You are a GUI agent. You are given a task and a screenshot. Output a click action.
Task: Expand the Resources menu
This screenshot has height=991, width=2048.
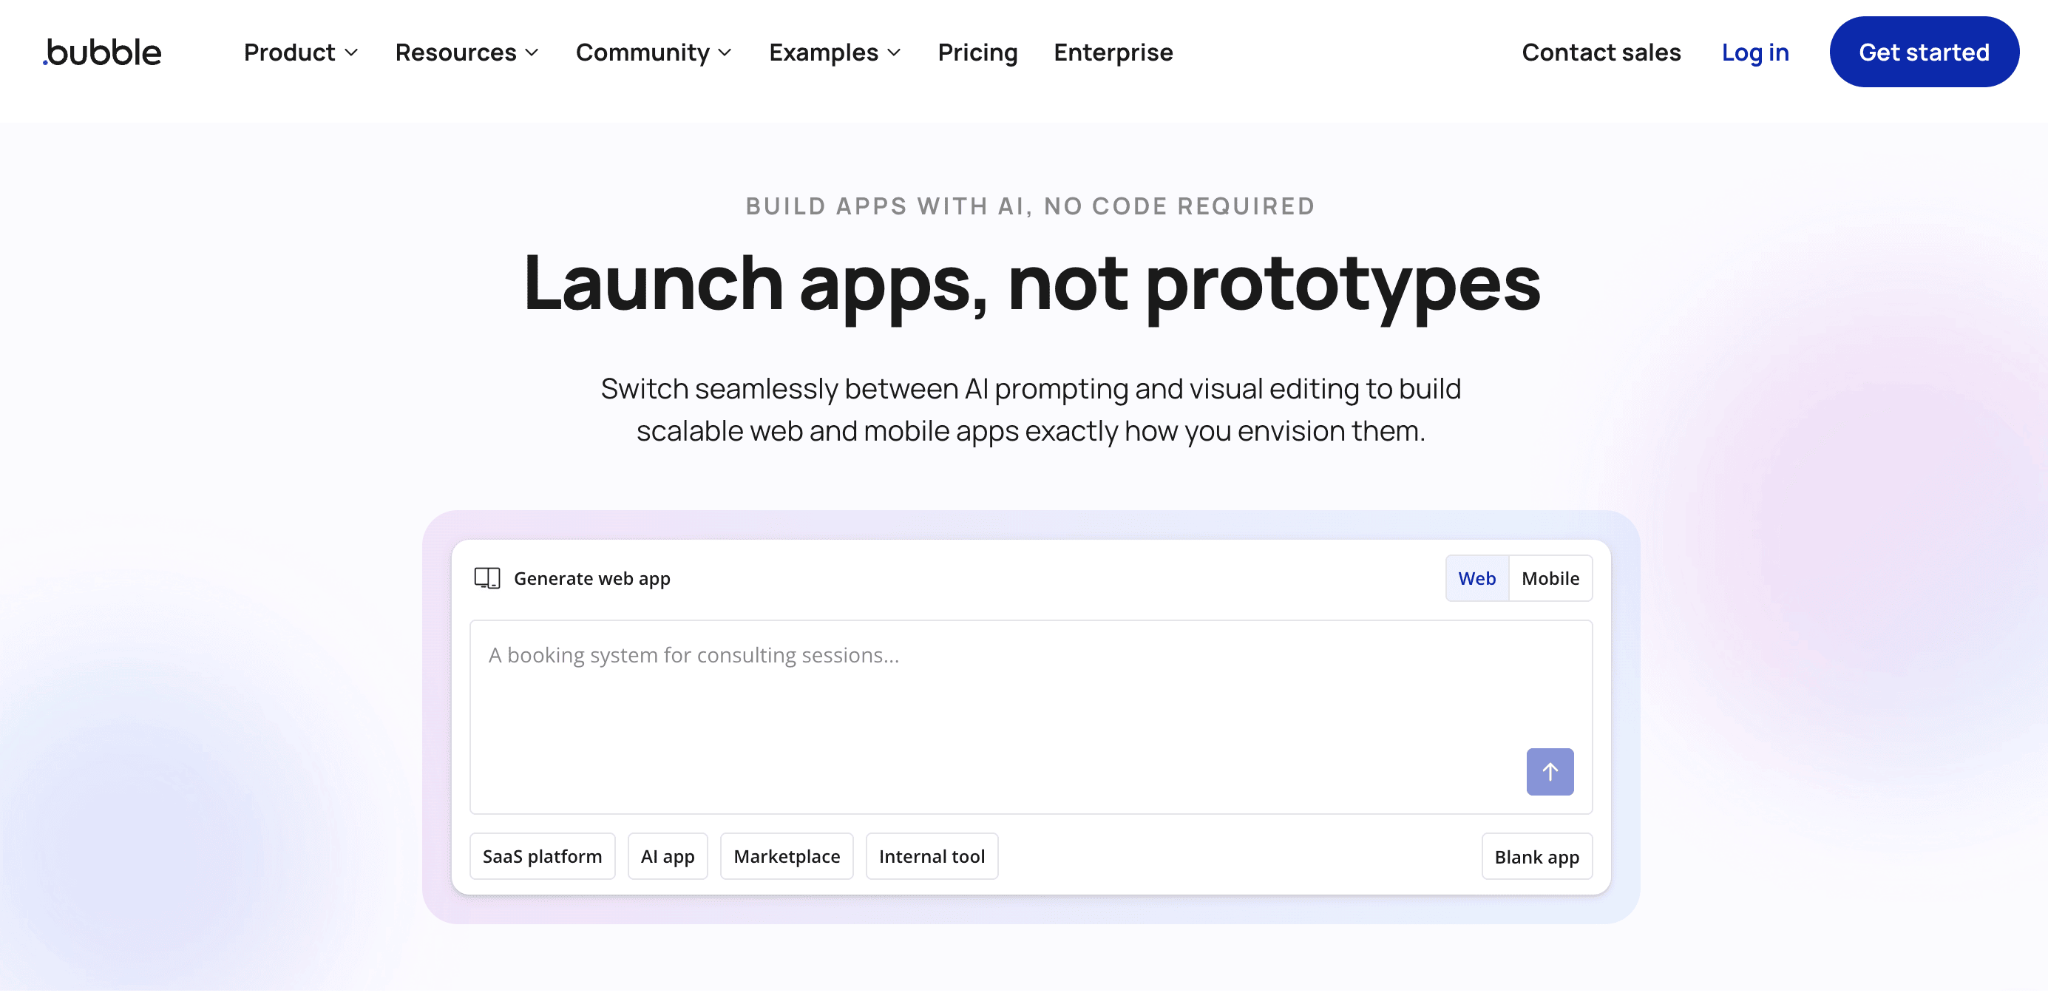click(464, 52)
